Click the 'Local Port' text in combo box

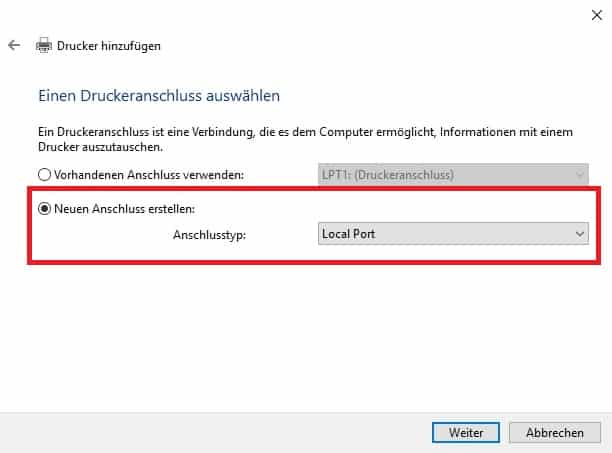click(349, 234)
